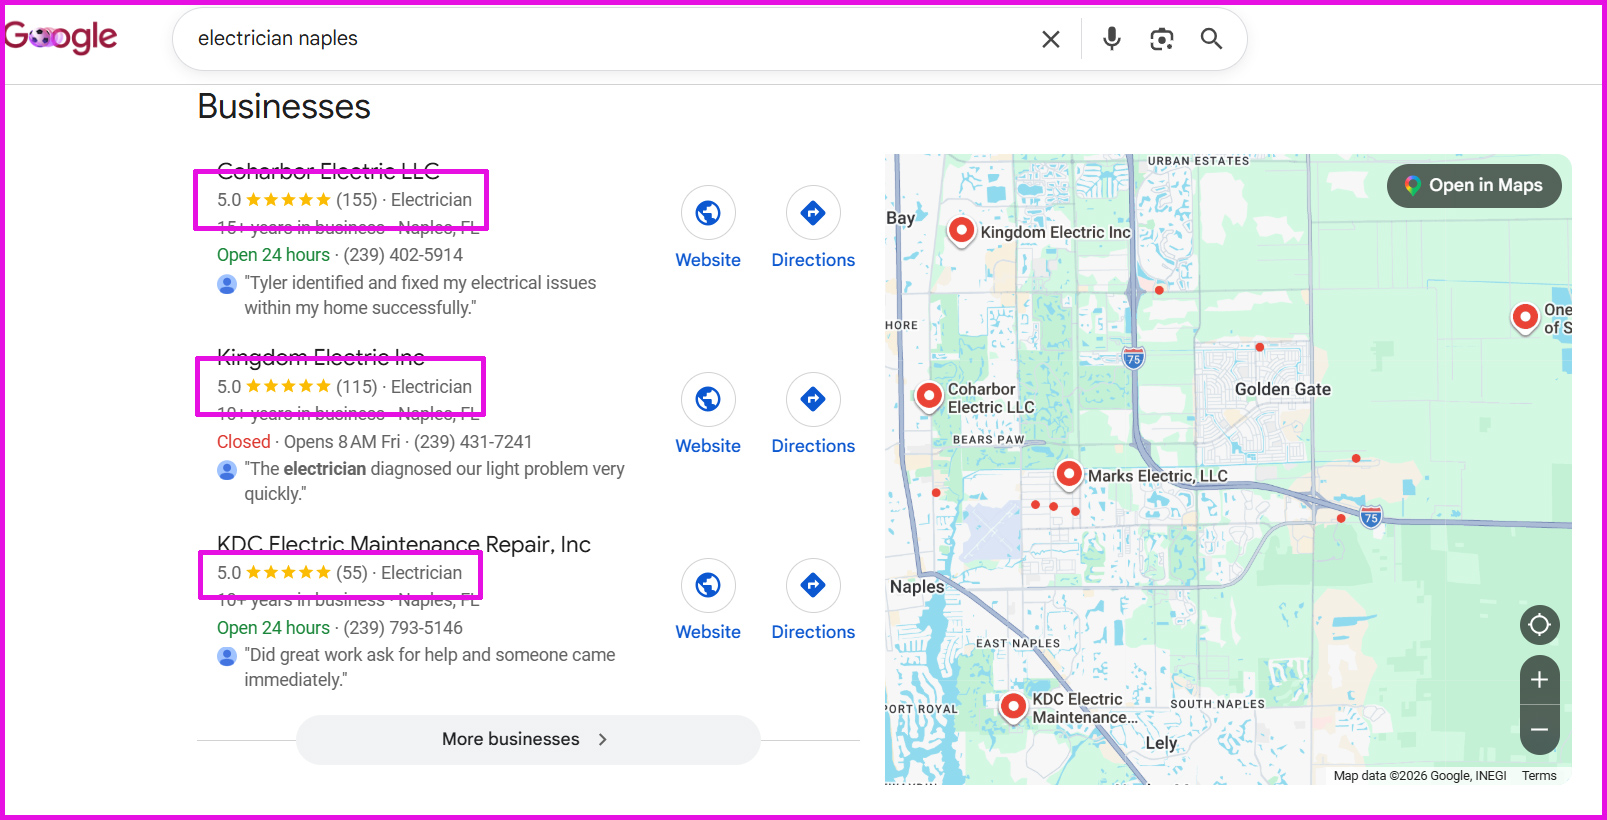The width and height of the screenshot is (1607, 820).
Task: Click the KDC Electric Maintenance map pin
Action: 1013,707
